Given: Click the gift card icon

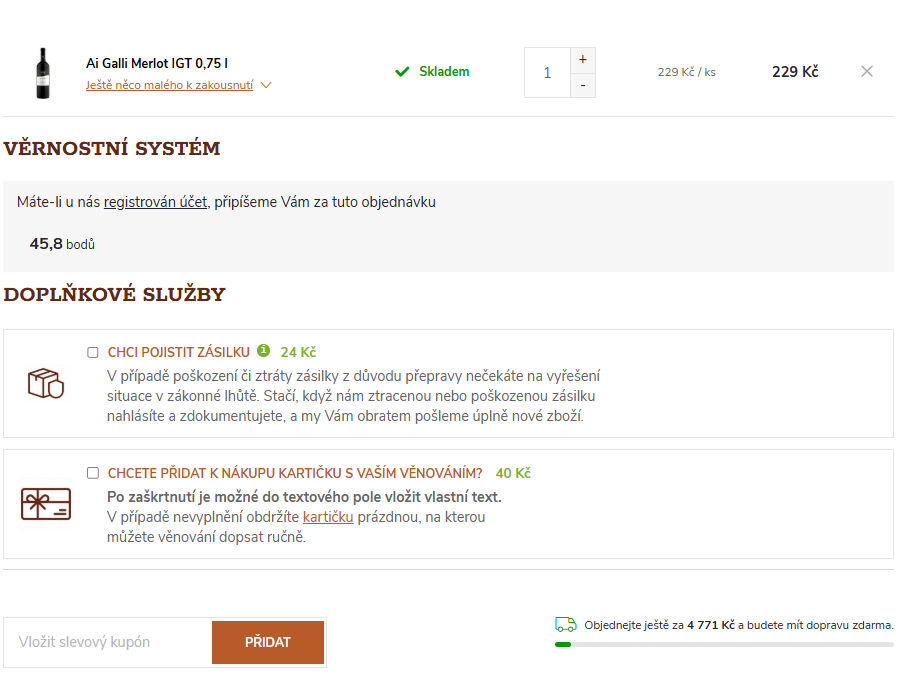Looking at the screenshot, I should pos(46,504).
